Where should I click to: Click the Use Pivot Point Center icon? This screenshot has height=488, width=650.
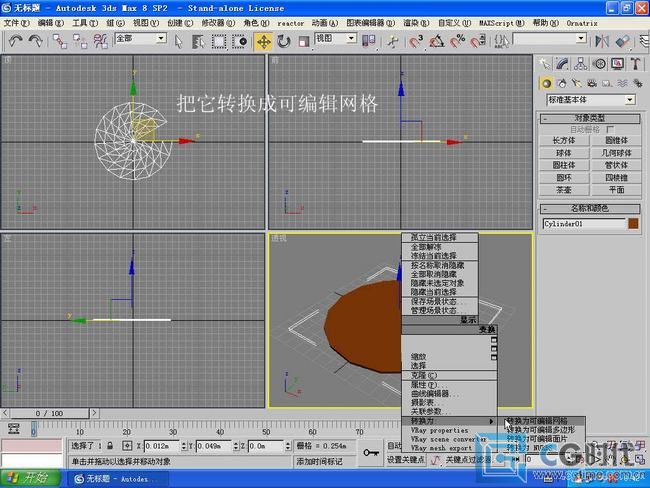click(x=368, y=41)
